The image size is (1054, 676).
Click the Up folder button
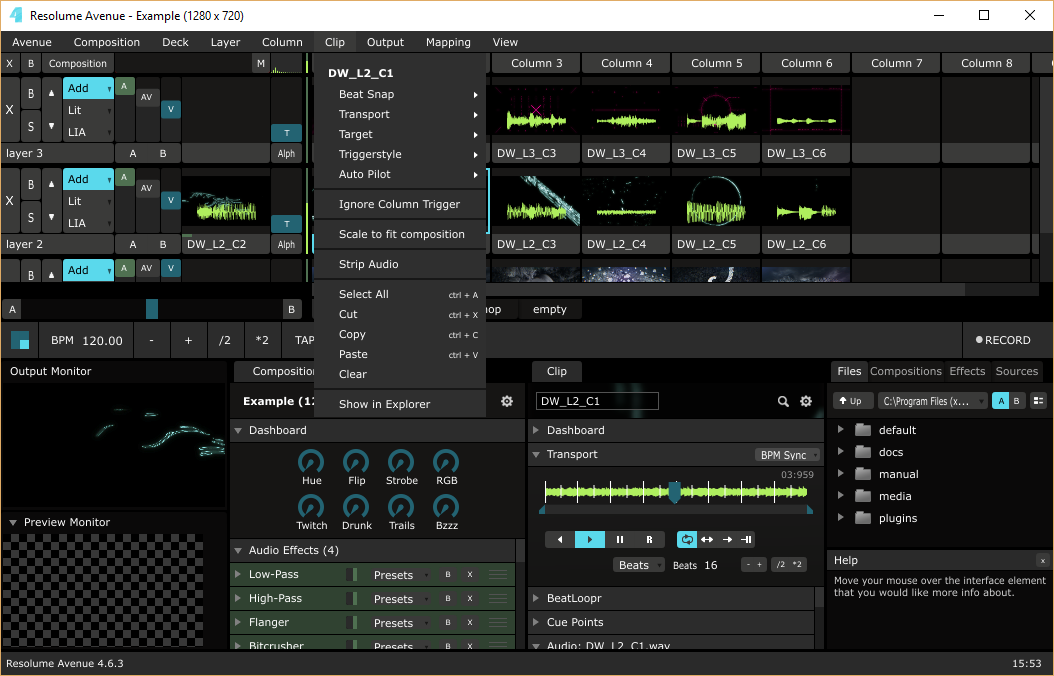[851, 401]
